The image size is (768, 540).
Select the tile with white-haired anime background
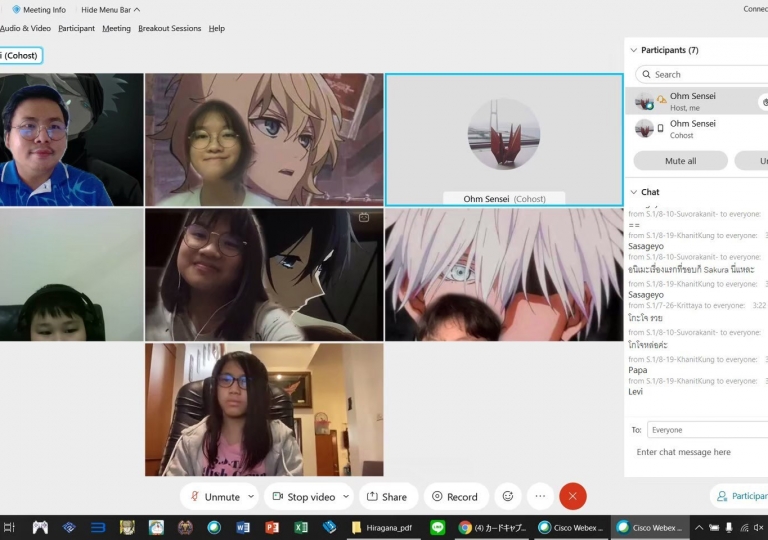click(504, 274)
